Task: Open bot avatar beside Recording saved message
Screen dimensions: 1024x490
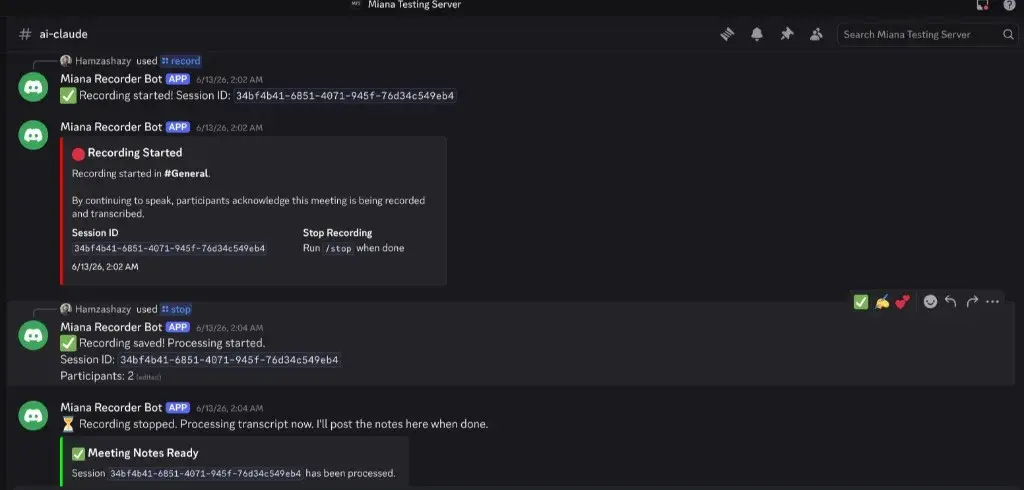Action: click(x=33, y=335)
